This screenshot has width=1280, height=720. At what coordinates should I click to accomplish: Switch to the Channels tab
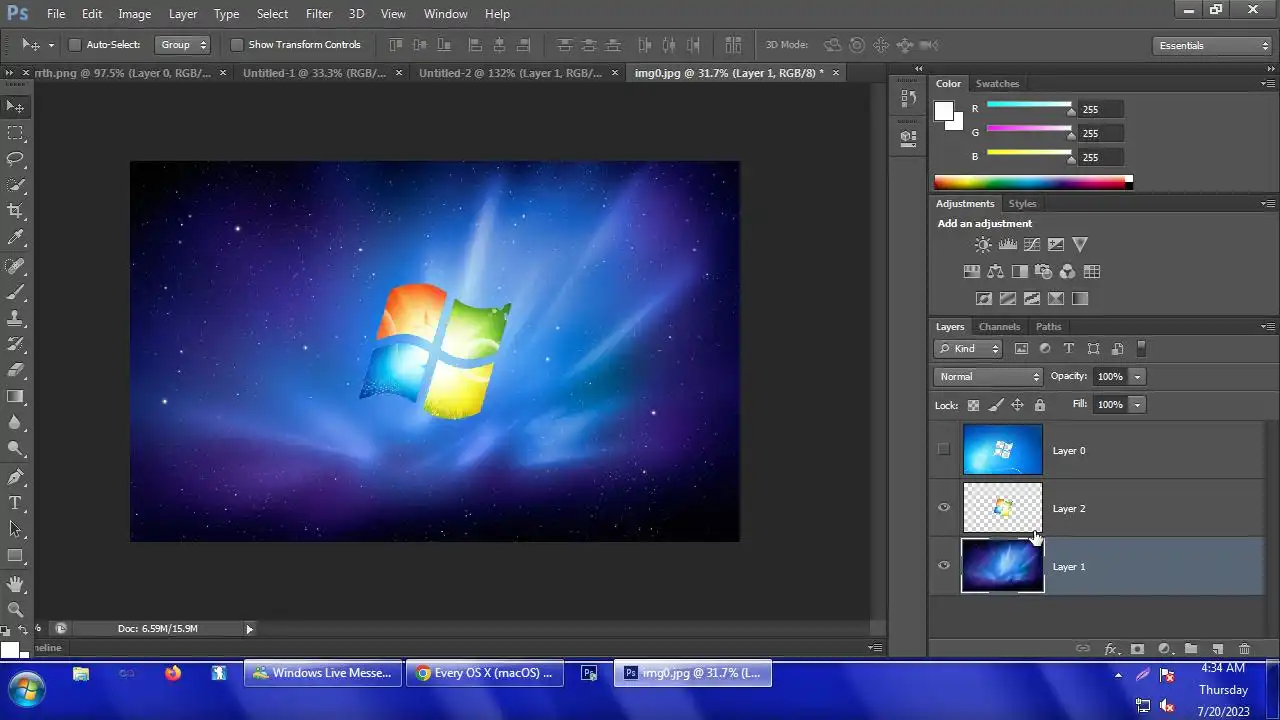[999, 327]
